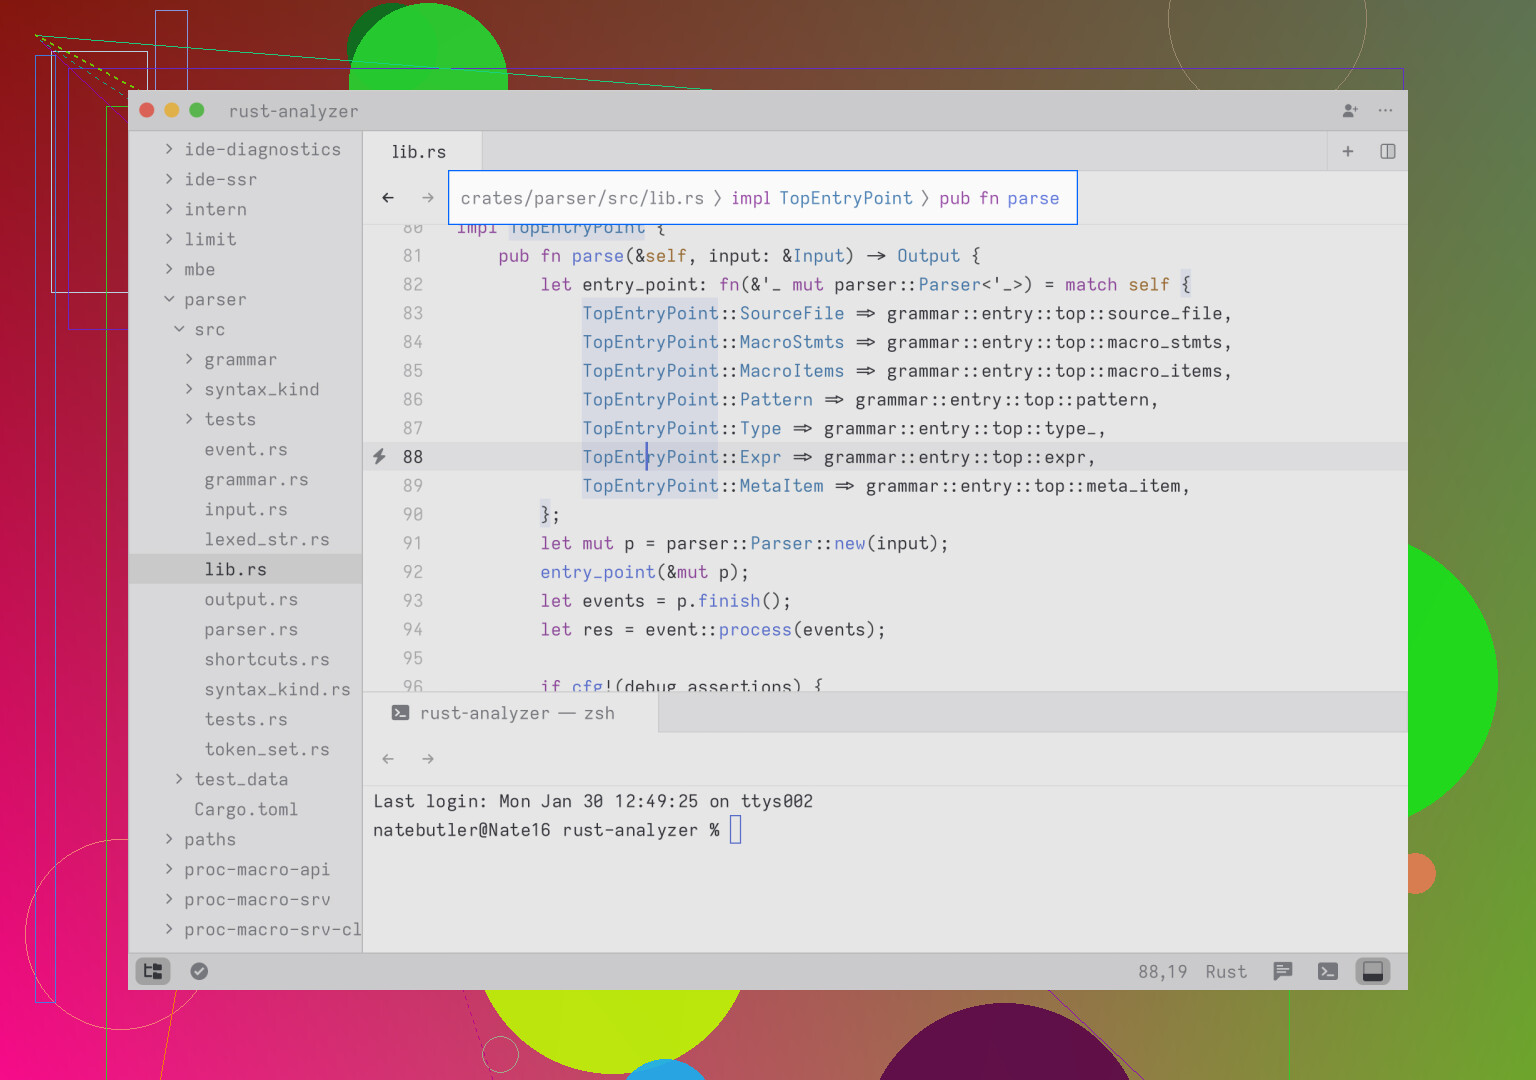This screenshot has height=1080, width=1536.
Task: Click the breadcrumb path crates/parser/src/lib.rs
Action: click(x=582, y=198)
